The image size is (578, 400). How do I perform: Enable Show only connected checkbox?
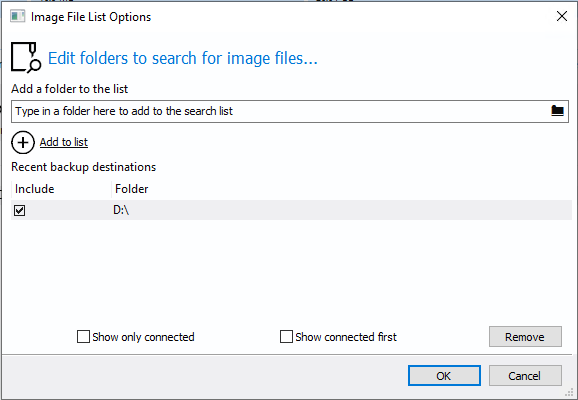[x=83, y=337]
